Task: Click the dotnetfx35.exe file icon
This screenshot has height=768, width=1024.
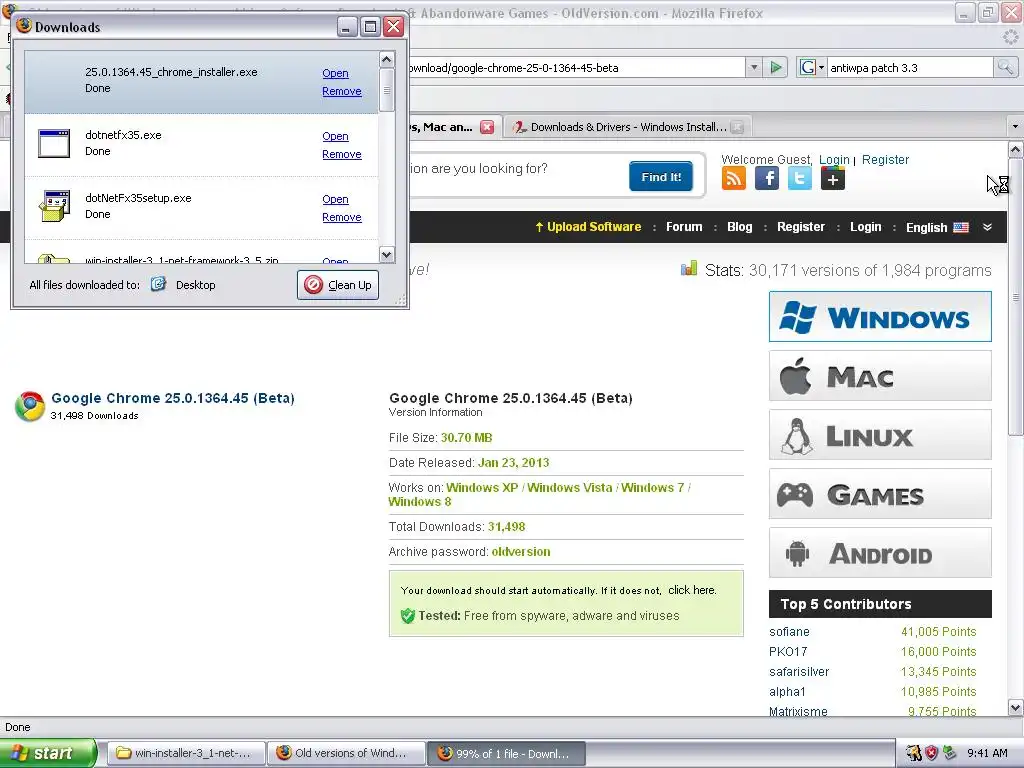Action: pyautogui.click(x=54, y=143)
